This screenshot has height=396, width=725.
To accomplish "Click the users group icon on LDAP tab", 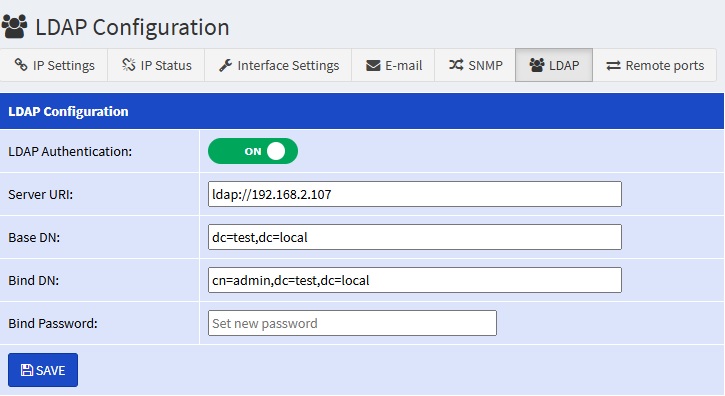I will pyautogui.click(x=537, y=65).
